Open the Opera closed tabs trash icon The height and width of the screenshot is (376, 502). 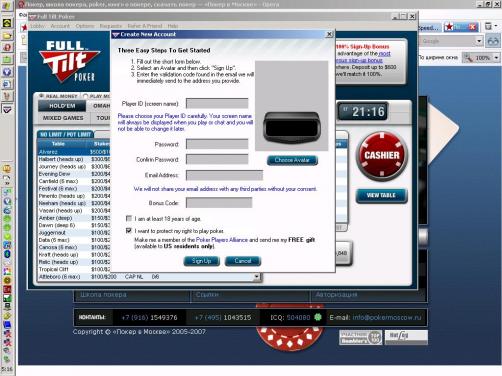click(x=488, y=26)
